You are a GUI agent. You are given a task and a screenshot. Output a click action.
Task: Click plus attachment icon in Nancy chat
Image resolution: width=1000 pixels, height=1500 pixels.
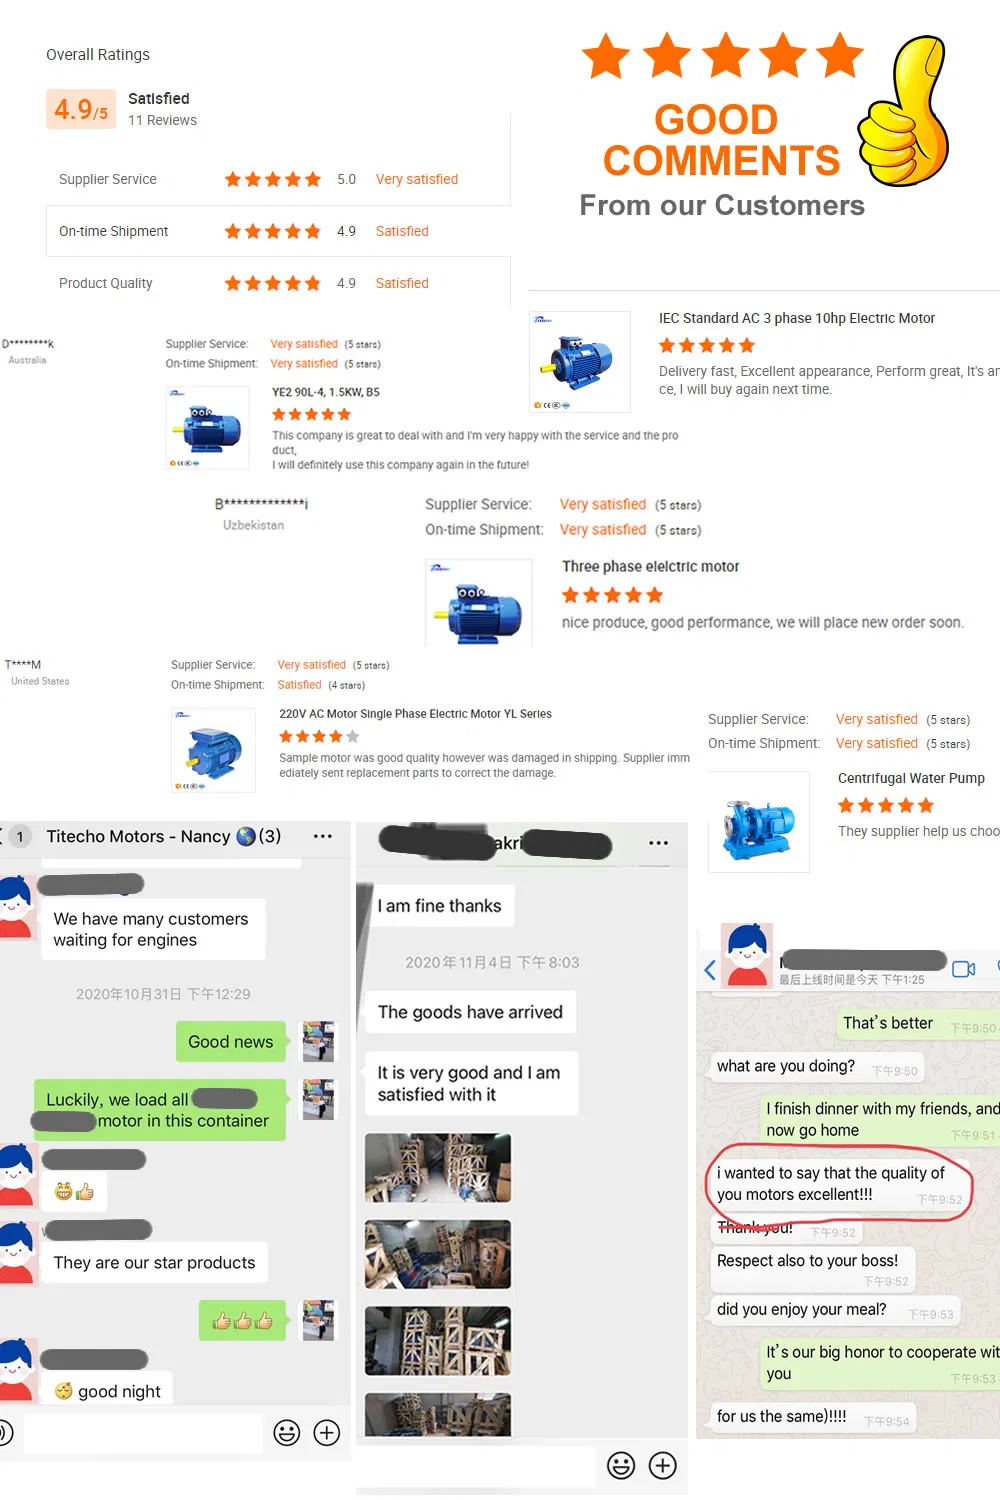(327, 1433)
